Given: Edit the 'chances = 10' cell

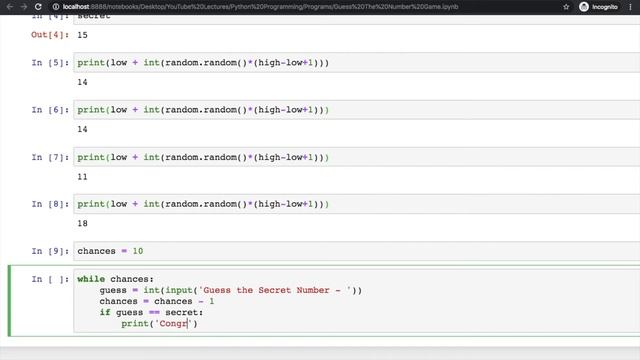Looking at the screenshot, I should [x=356, y=251].
